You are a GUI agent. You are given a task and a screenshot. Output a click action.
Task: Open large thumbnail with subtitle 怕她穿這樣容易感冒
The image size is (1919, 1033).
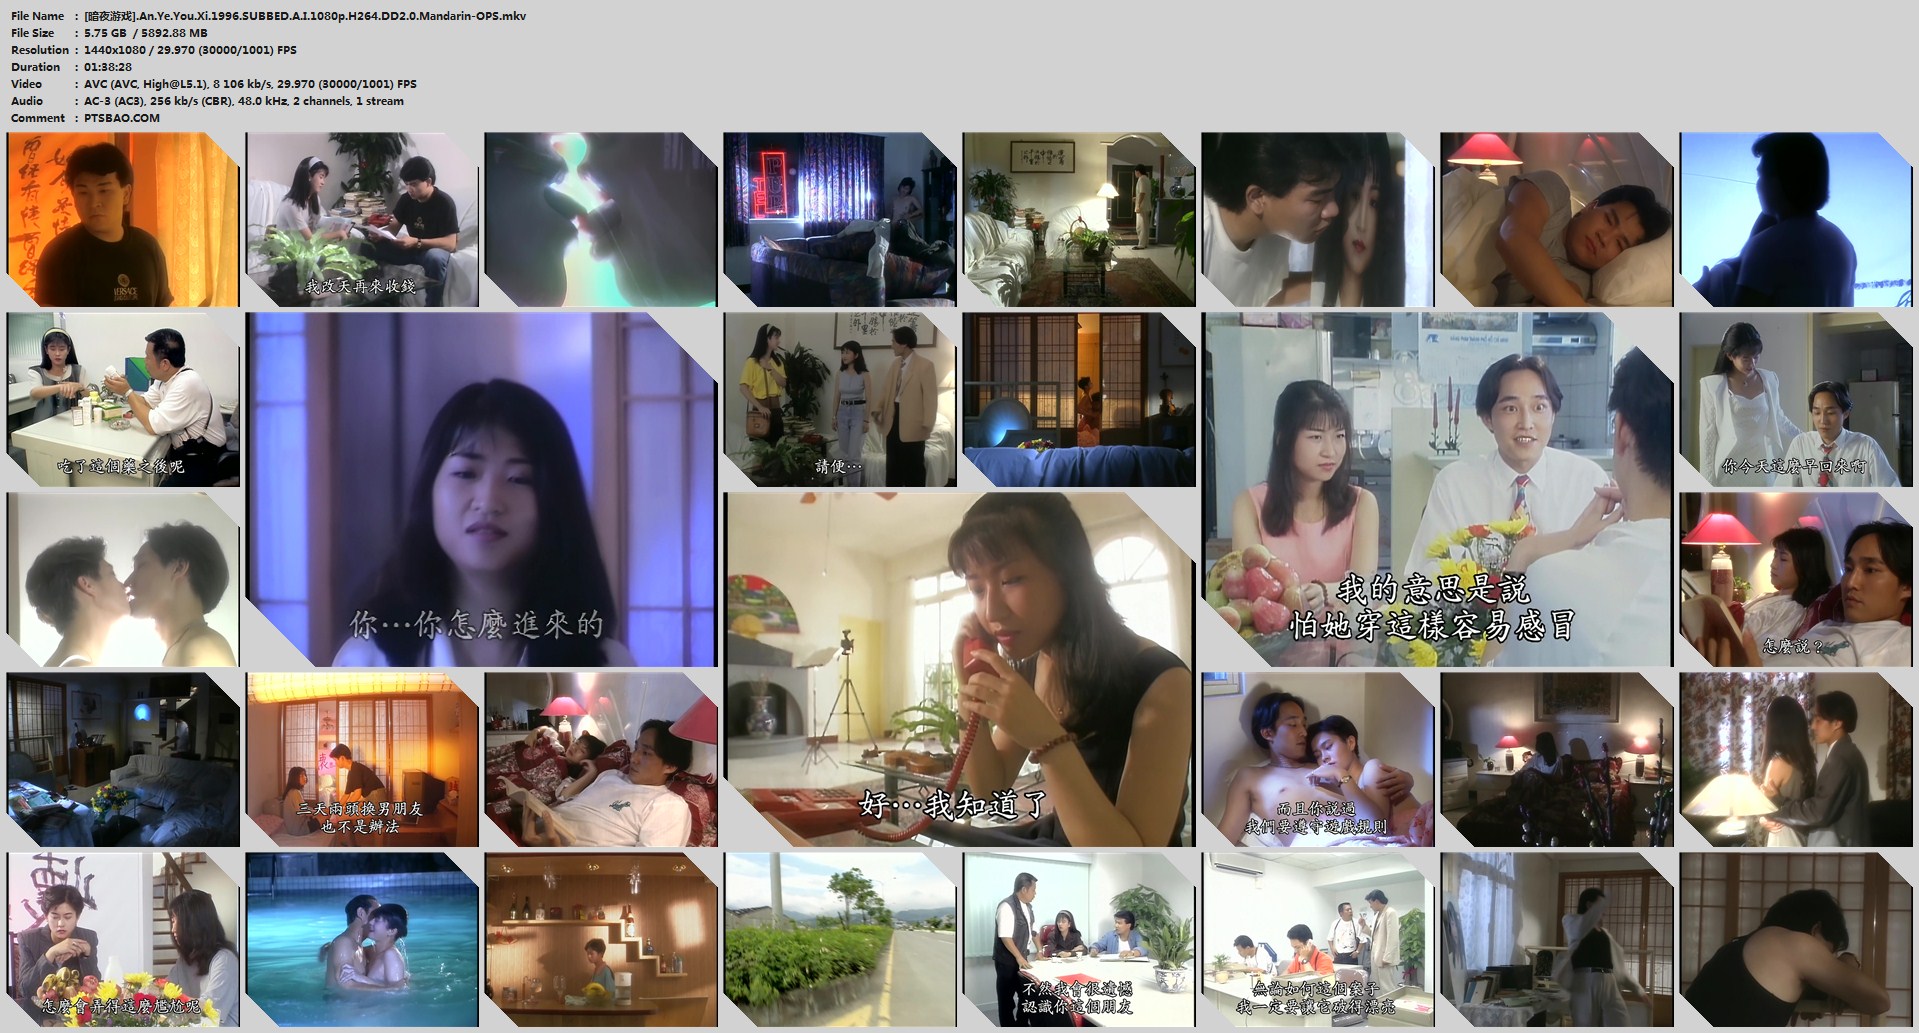point(1436,489)
